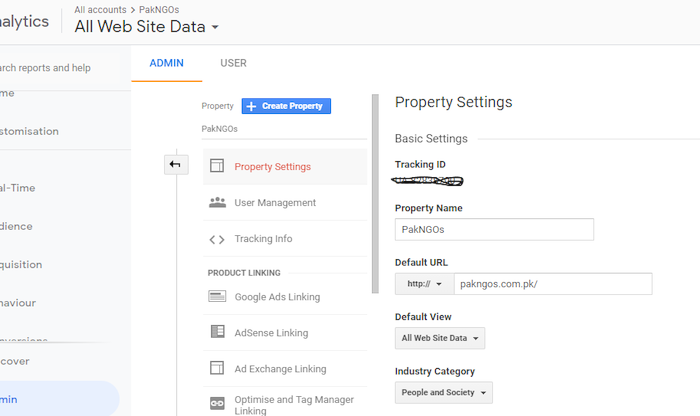Select Admin in left sidebar
The height and width of the screenshot is (416, 700).
pyautogui.click(x=59, y=399)
